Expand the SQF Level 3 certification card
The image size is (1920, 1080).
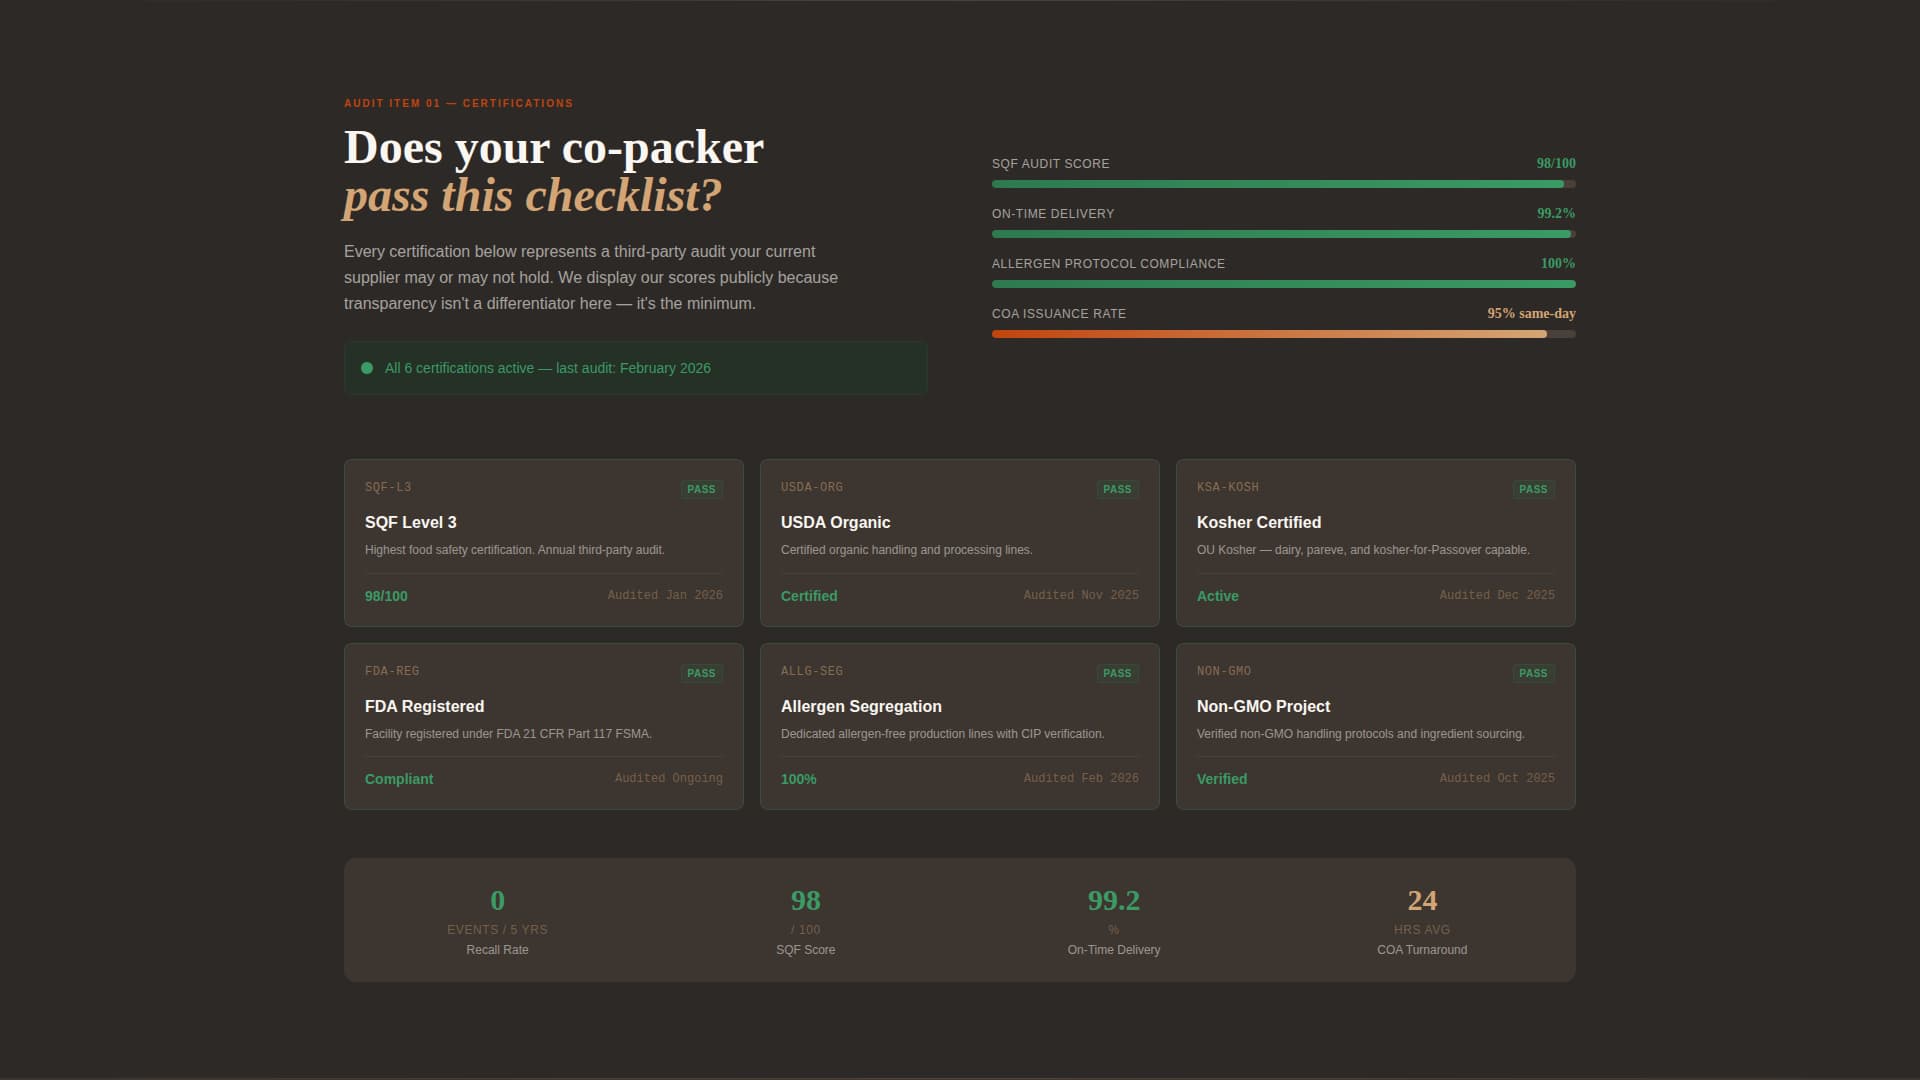[x=543, y=543]
